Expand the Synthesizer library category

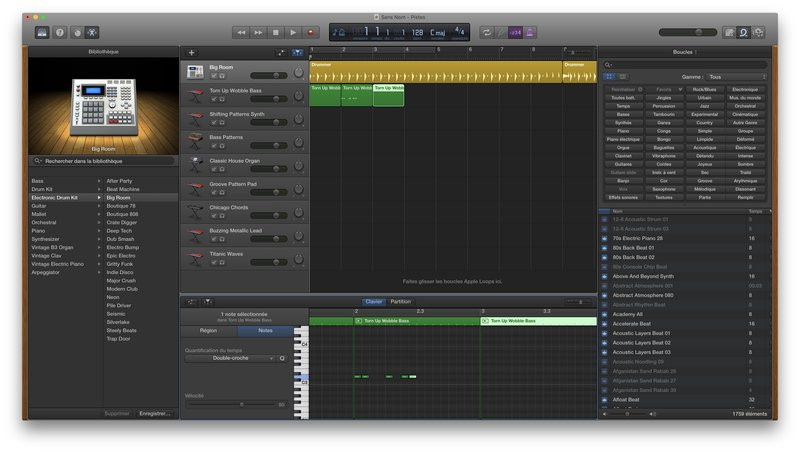click(99, 239)
